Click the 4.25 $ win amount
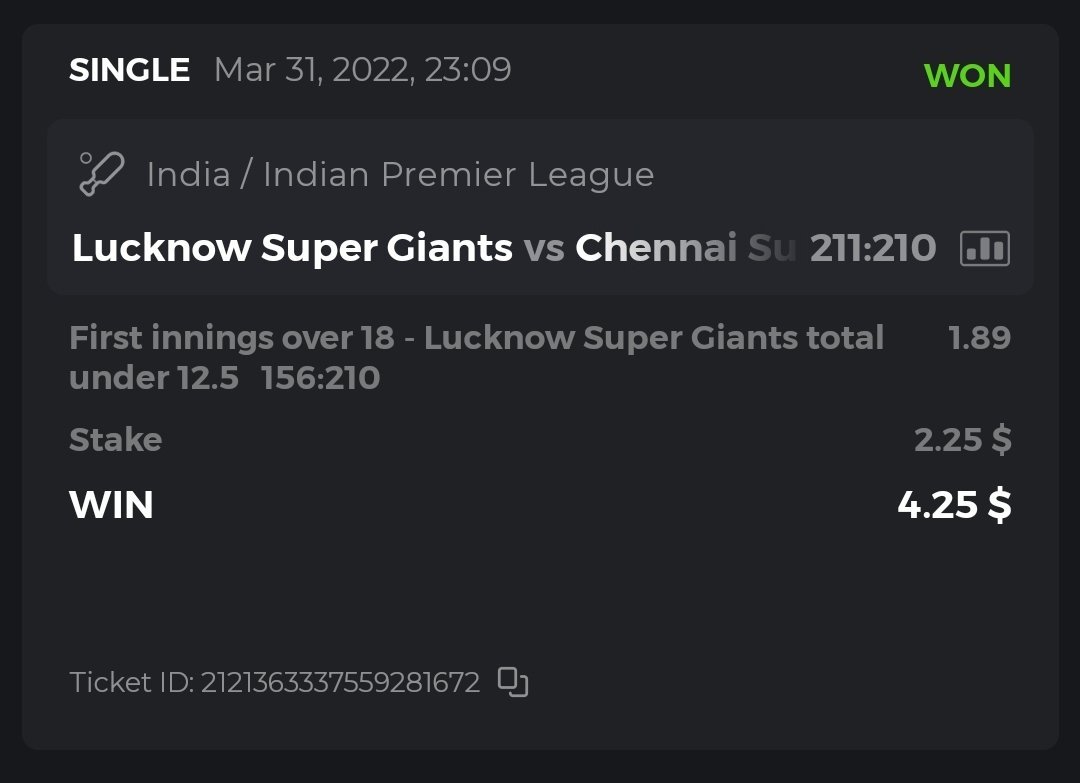 954,505
